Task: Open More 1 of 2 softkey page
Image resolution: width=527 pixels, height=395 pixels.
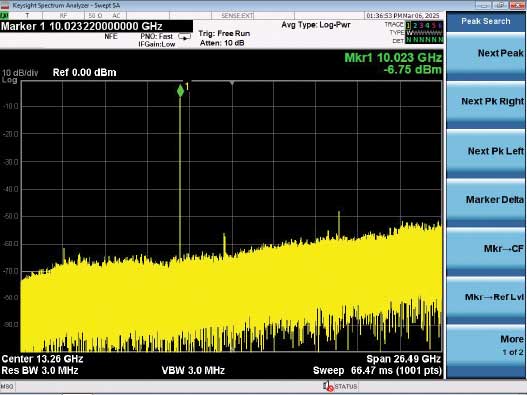Action: 486,350
